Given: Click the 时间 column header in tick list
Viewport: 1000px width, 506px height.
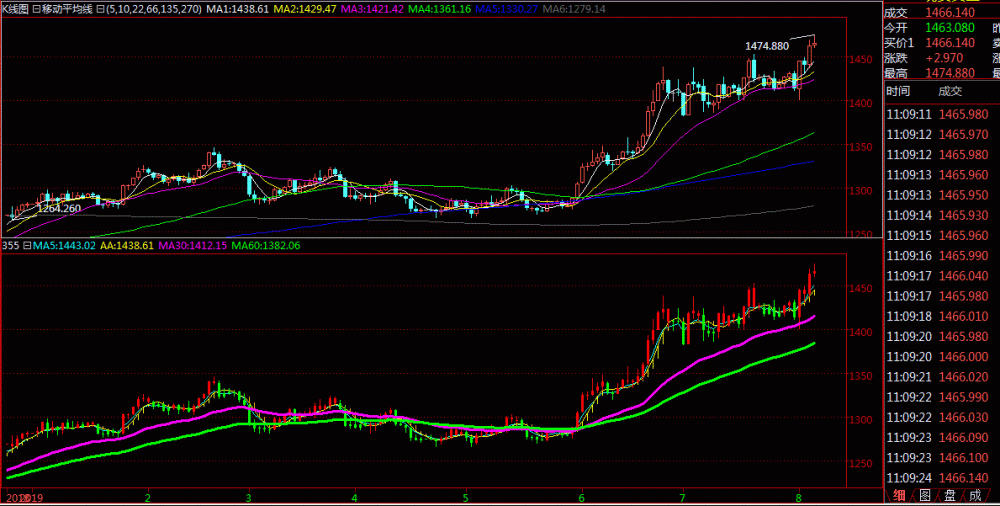Looking at the screenshot, I should 898,92.
